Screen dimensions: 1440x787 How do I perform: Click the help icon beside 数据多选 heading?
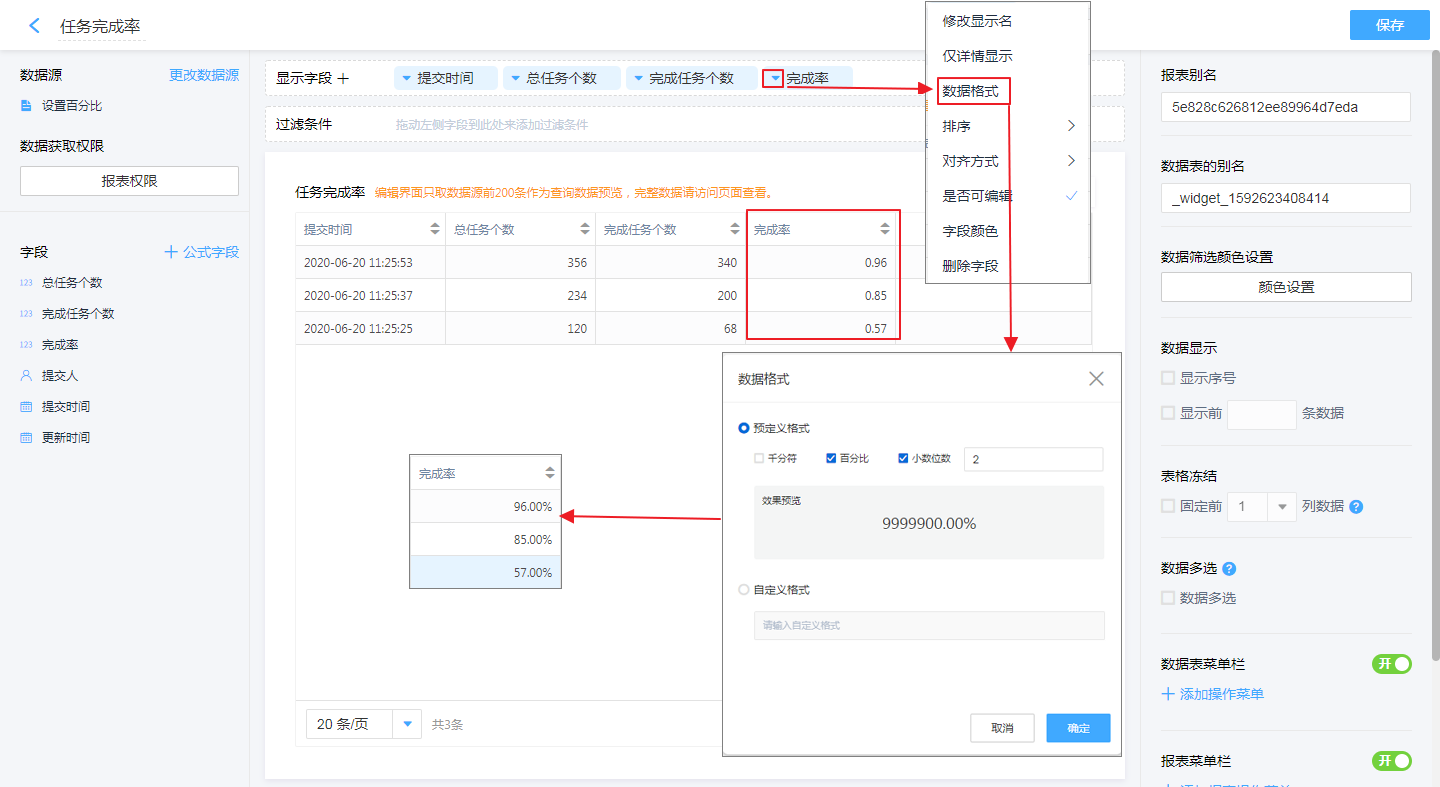[x=1229, y=569]
